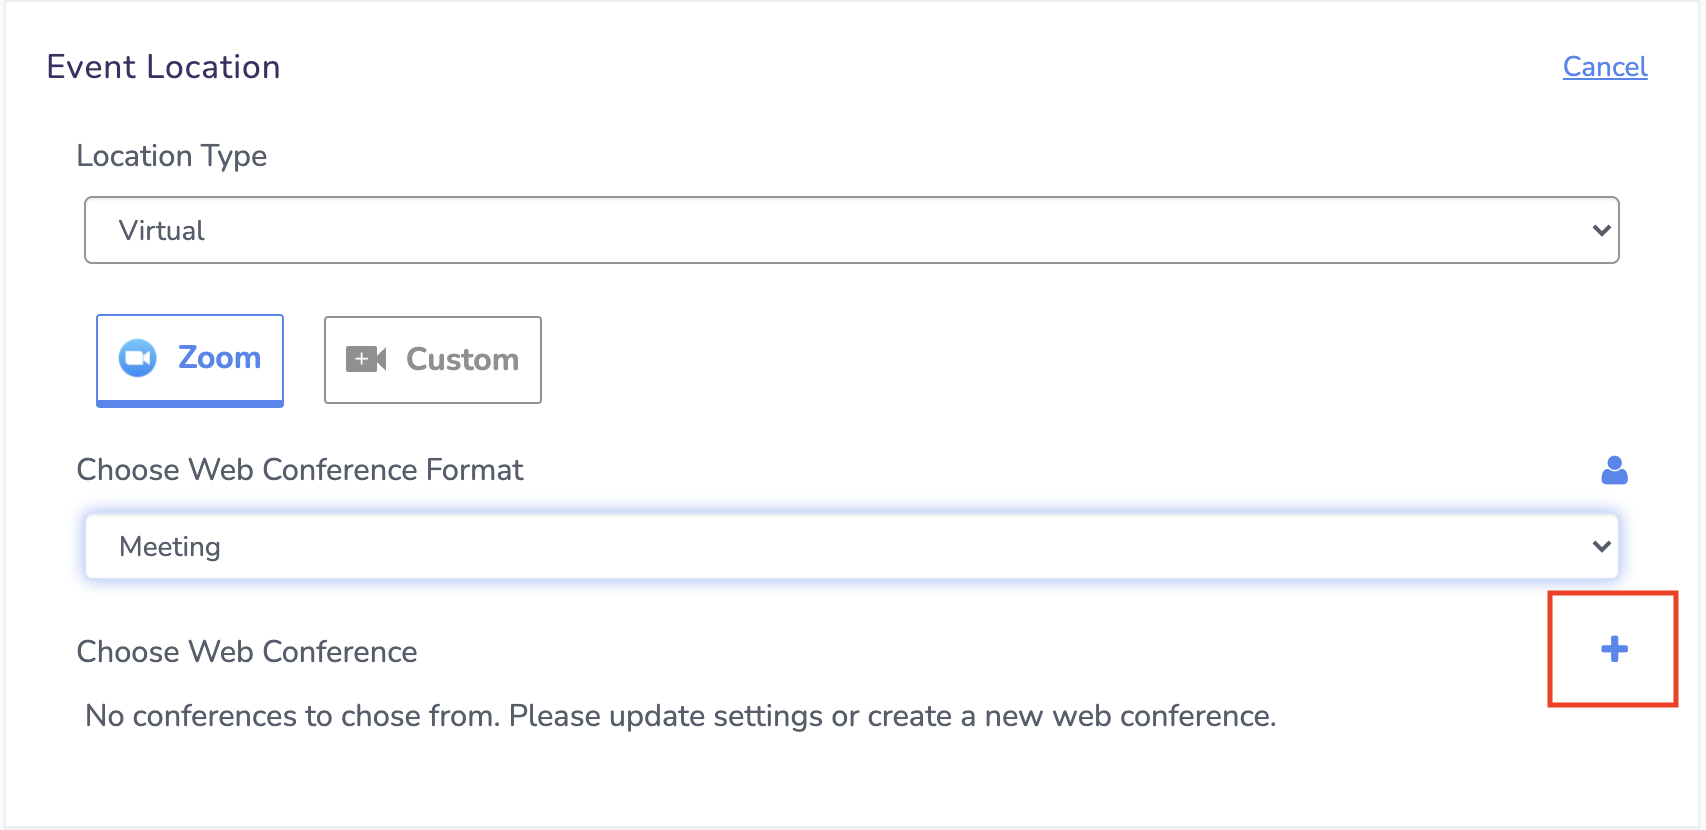The width and height of the screenshot is (1706, 830).
Task: Click the Location Type label
Action: click(172, 156)
